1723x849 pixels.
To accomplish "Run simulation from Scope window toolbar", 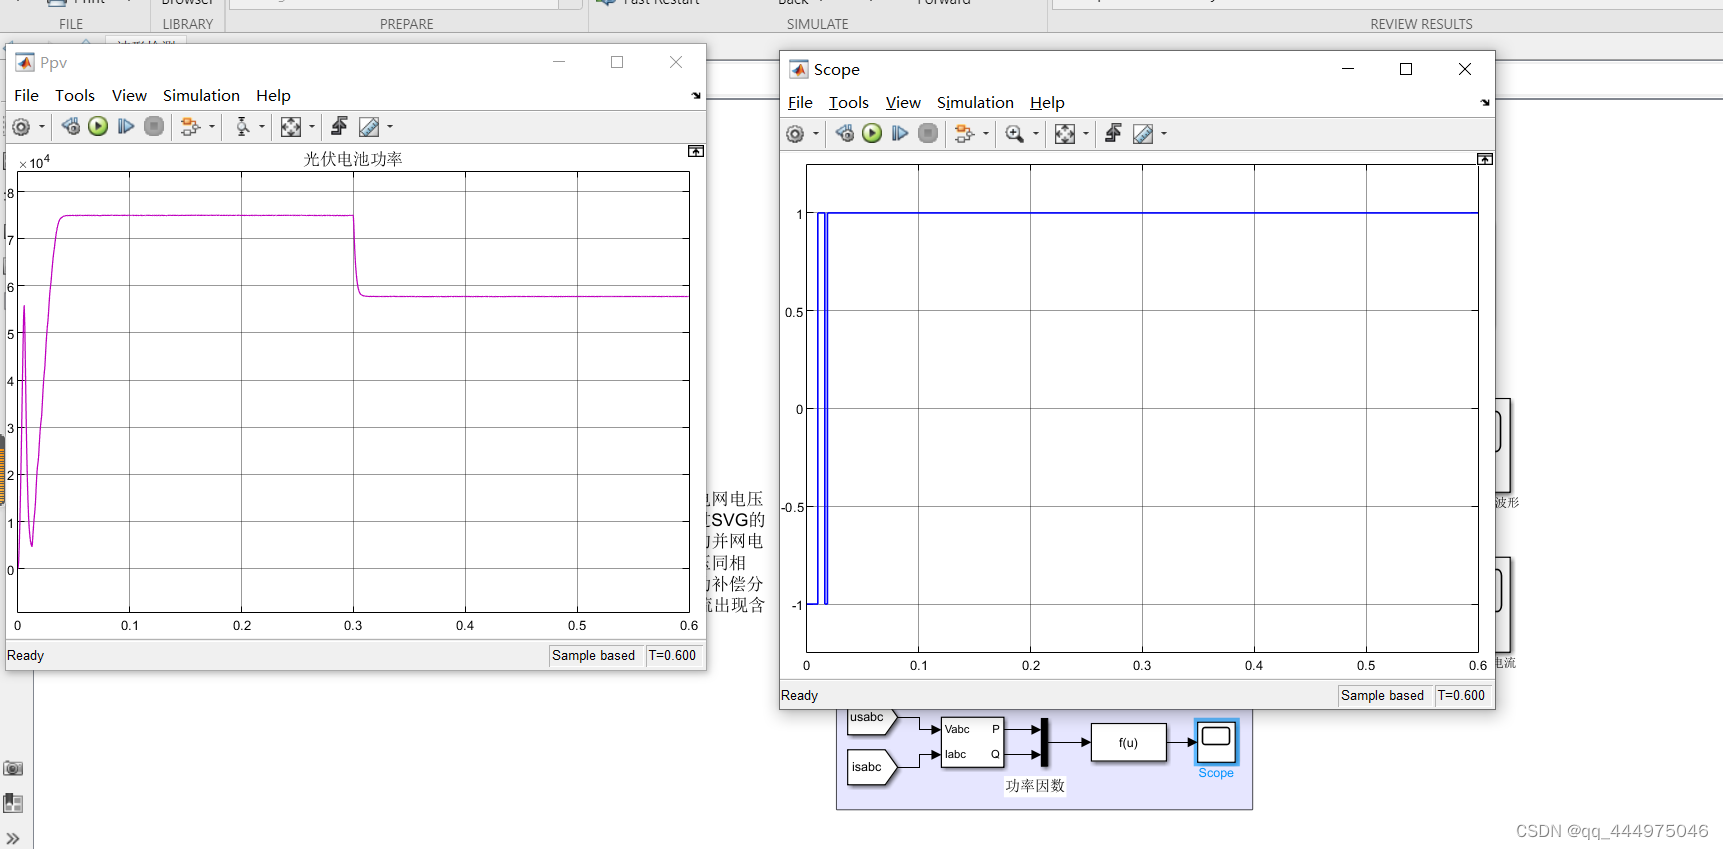I will point(872,133).
